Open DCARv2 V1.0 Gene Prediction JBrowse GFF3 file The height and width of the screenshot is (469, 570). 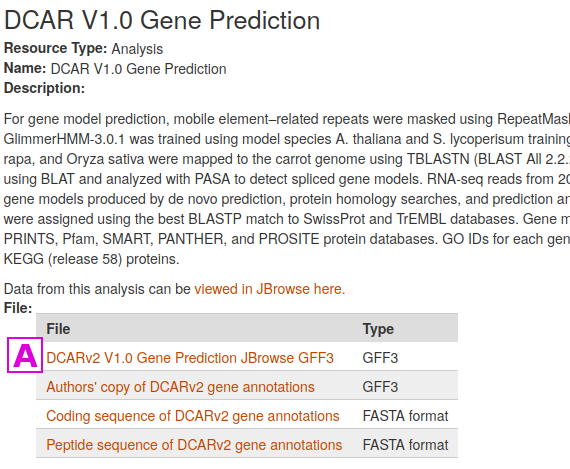[190, 358]
